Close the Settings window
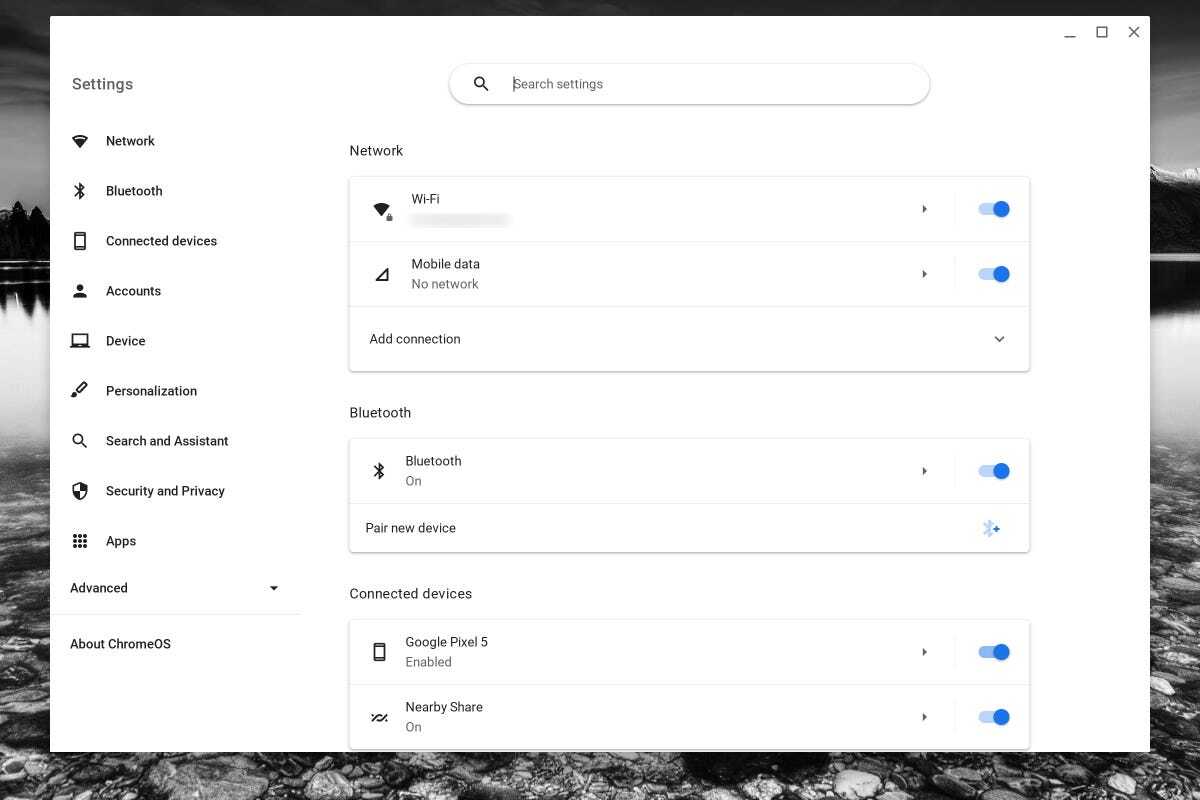 (x=1134, y=32)
